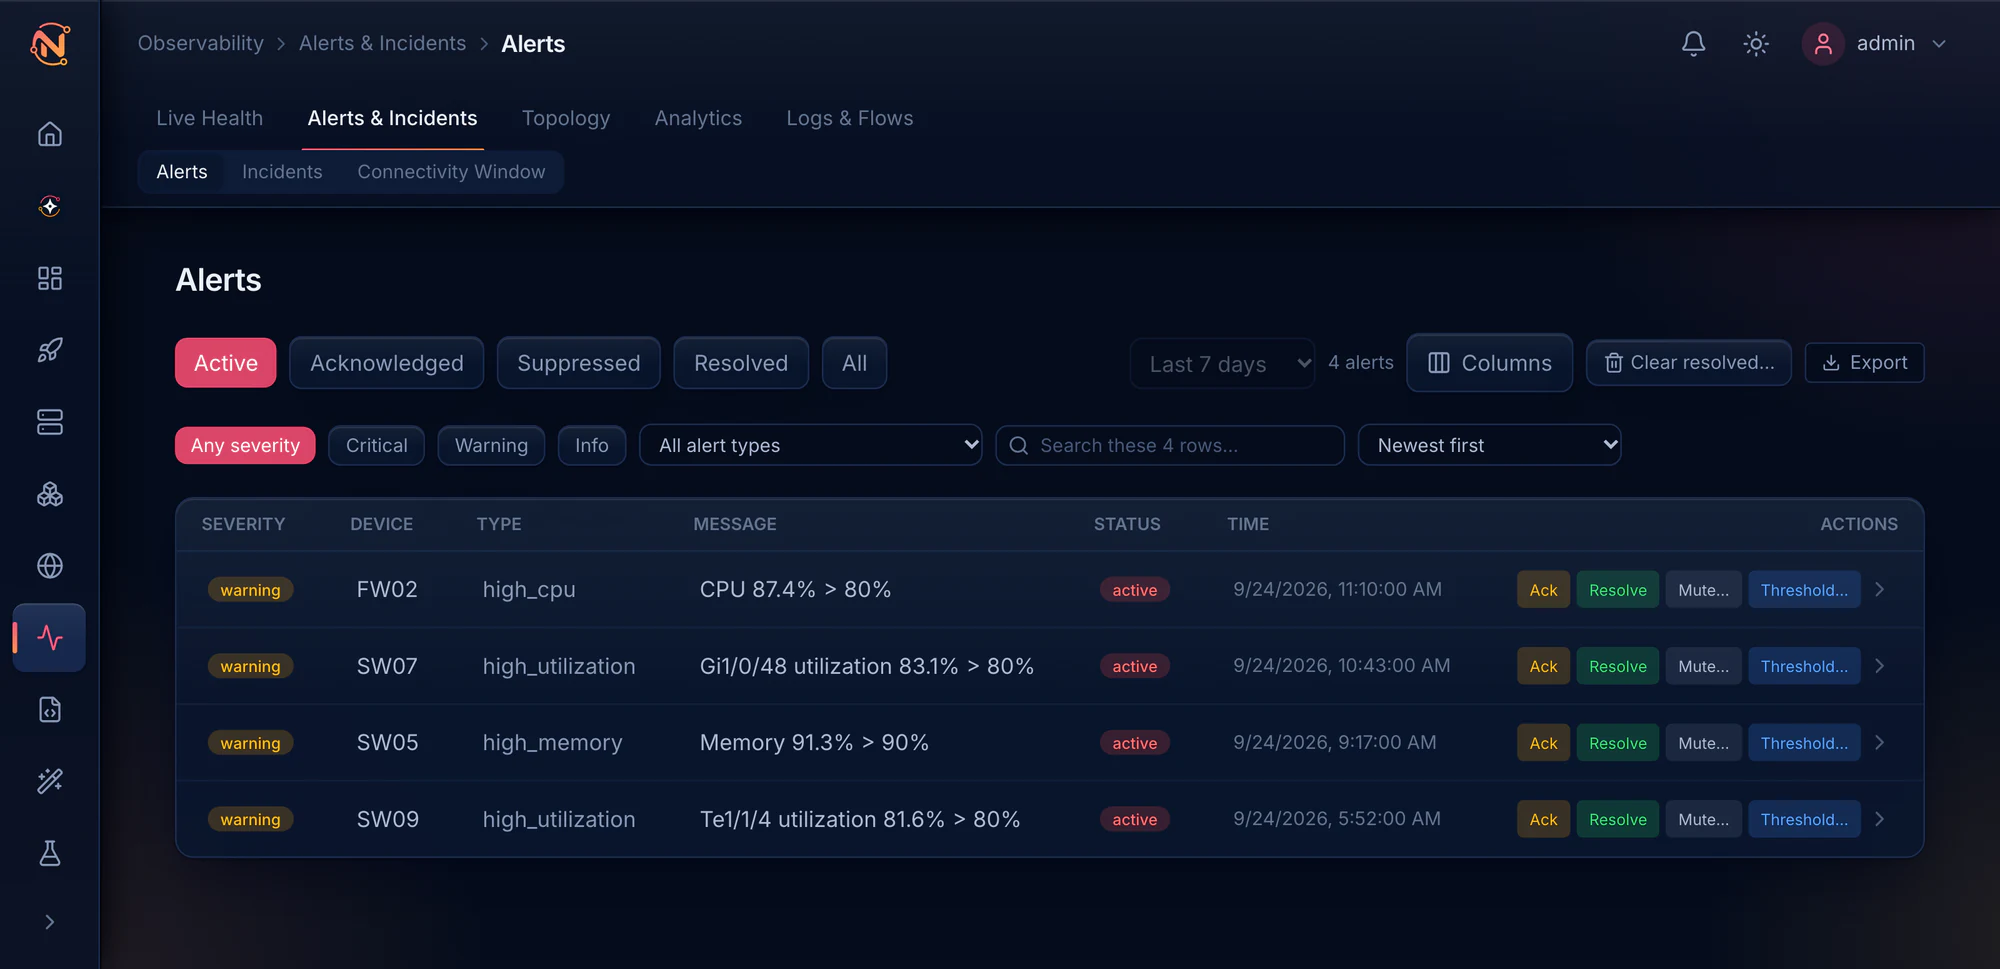Open the lab flask sidebar icon
Image resolution: width=2000 pixels, height=969 pixels.
[50, 853]
